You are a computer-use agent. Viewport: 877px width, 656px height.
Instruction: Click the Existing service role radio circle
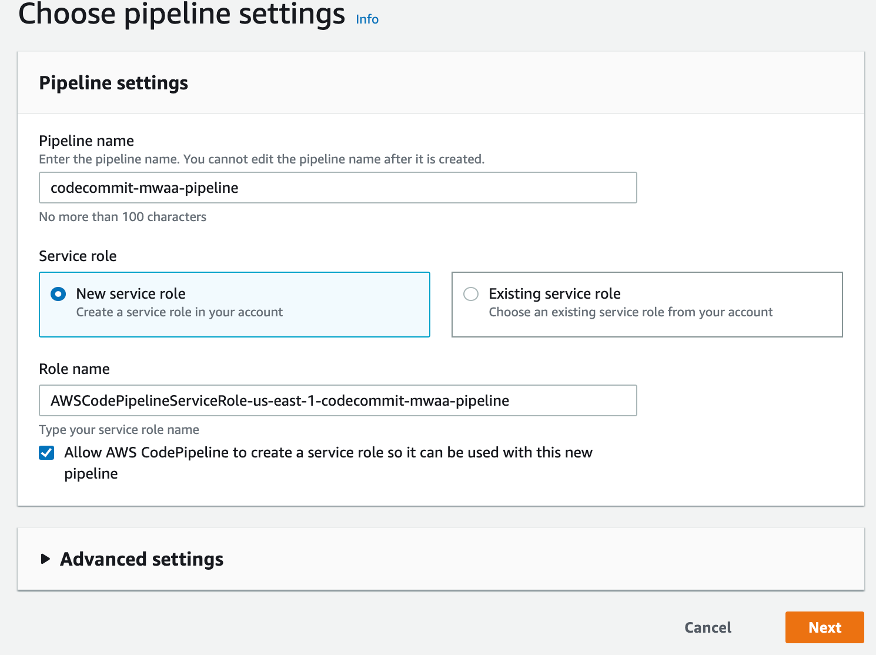(x=471, y=294)
